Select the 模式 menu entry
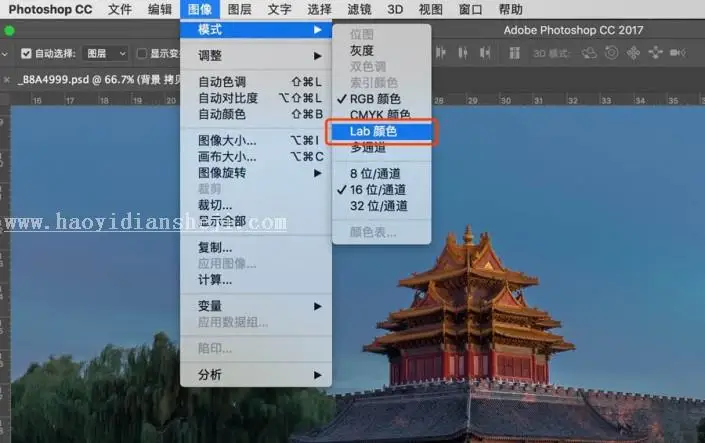Viewport: 705px width, 443px height. tap(256, 30)
